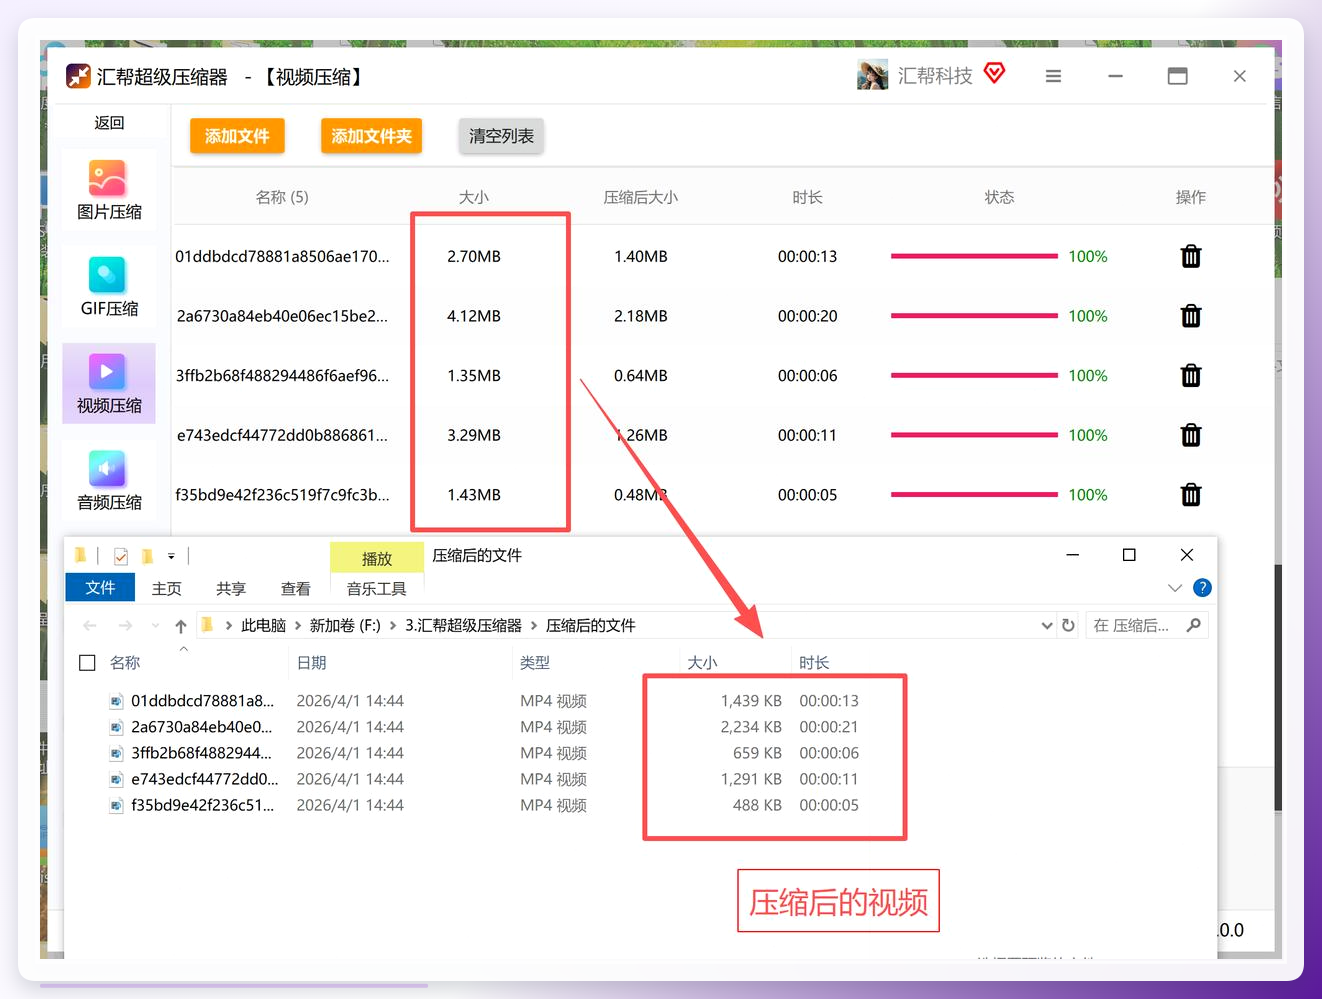Select the 视频压缩 video compression tool

click(109, 385)
